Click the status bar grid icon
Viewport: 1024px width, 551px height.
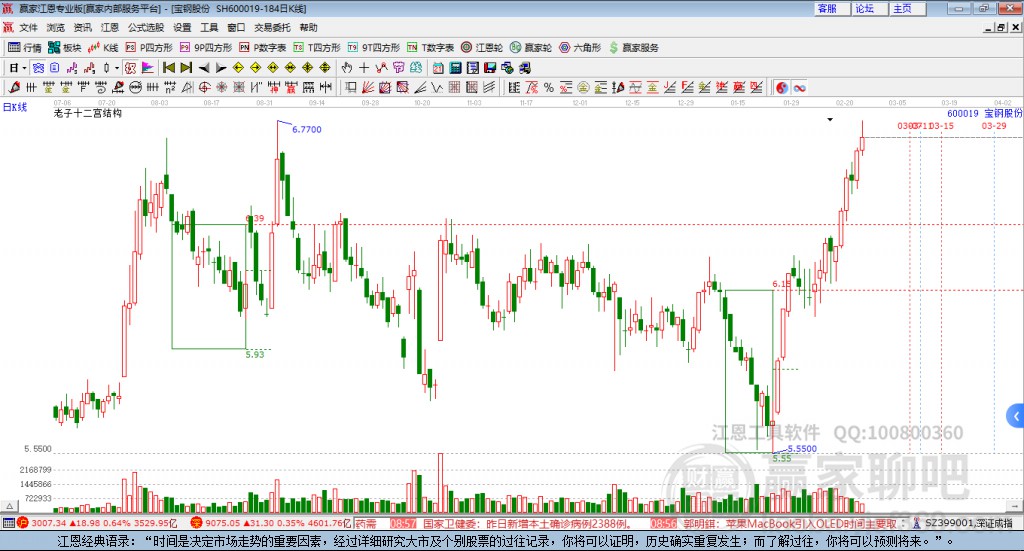coord(8,523)
